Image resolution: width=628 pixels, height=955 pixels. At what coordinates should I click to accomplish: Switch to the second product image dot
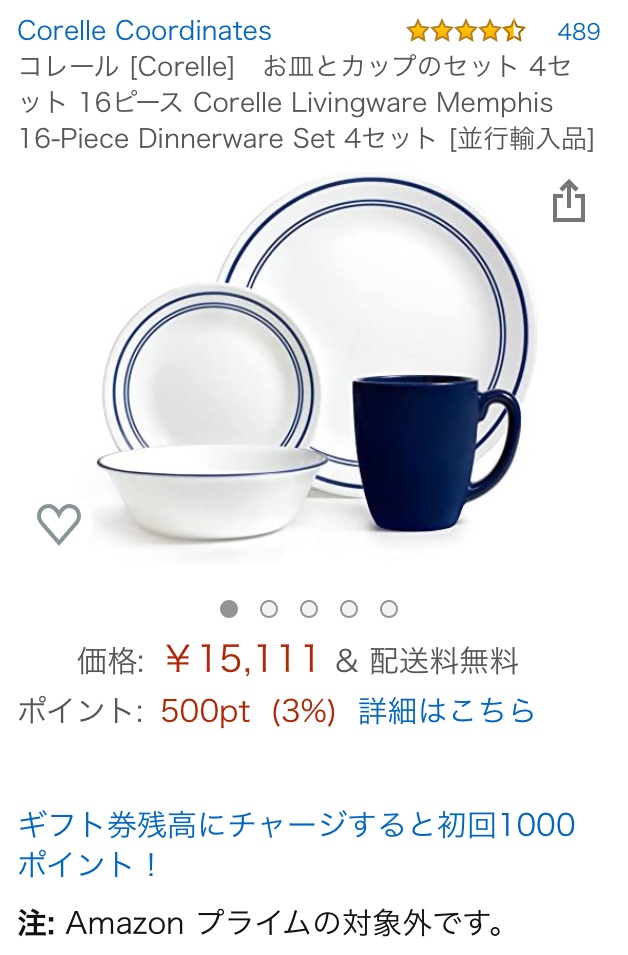269,608
